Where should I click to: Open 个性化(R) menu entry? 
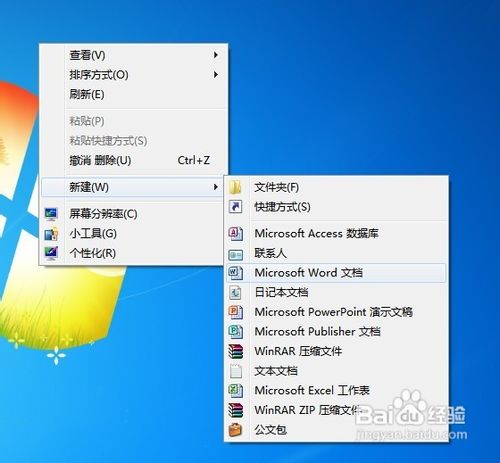click(x=133, y=253)
